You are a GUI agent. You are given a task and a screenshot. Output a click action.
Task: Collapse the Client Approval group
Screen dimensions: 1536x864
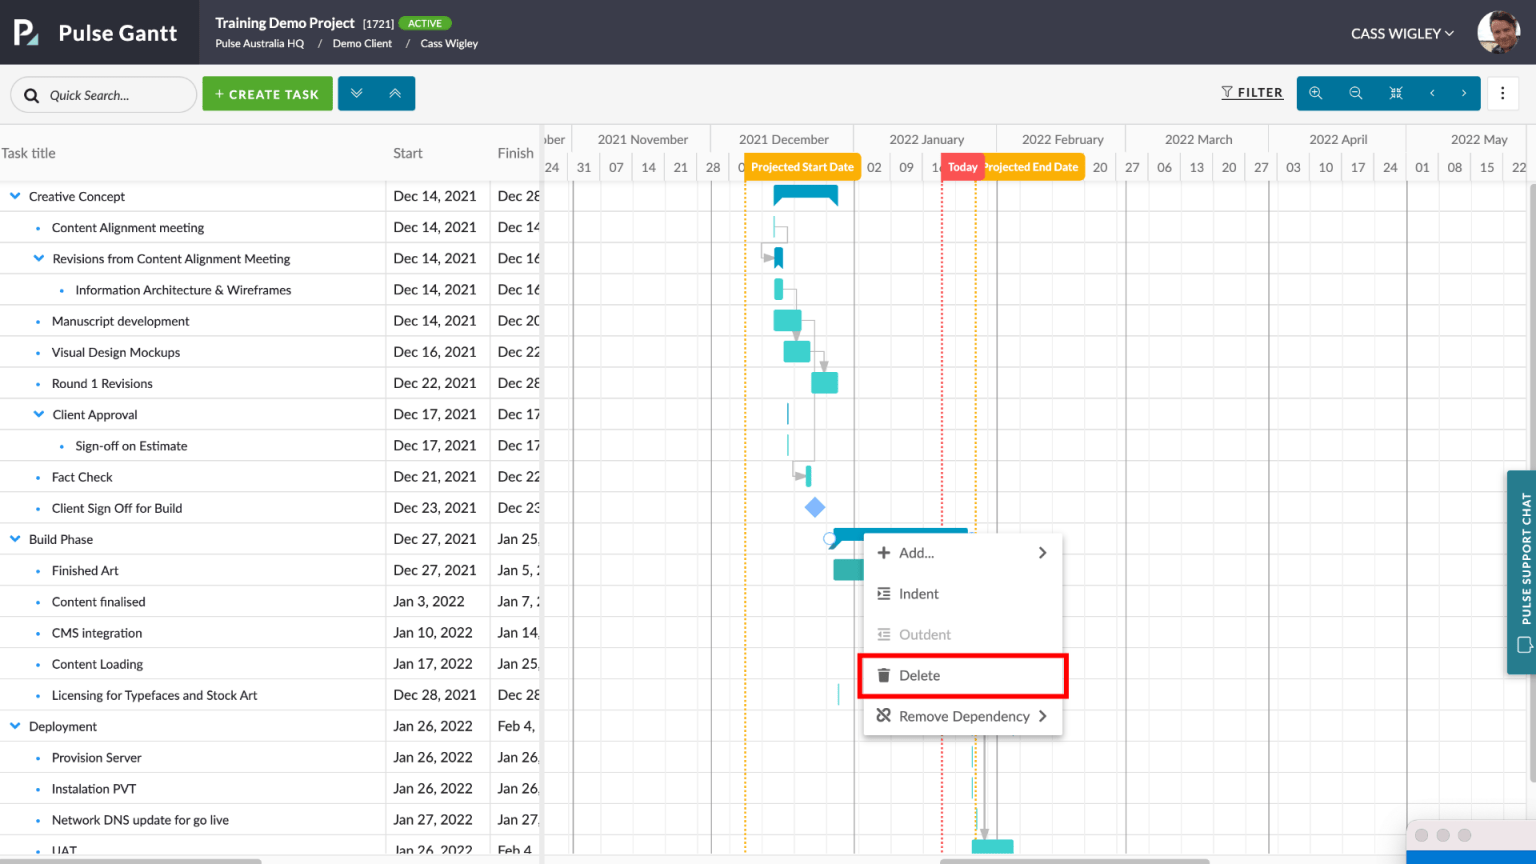(x=39, y=414)
